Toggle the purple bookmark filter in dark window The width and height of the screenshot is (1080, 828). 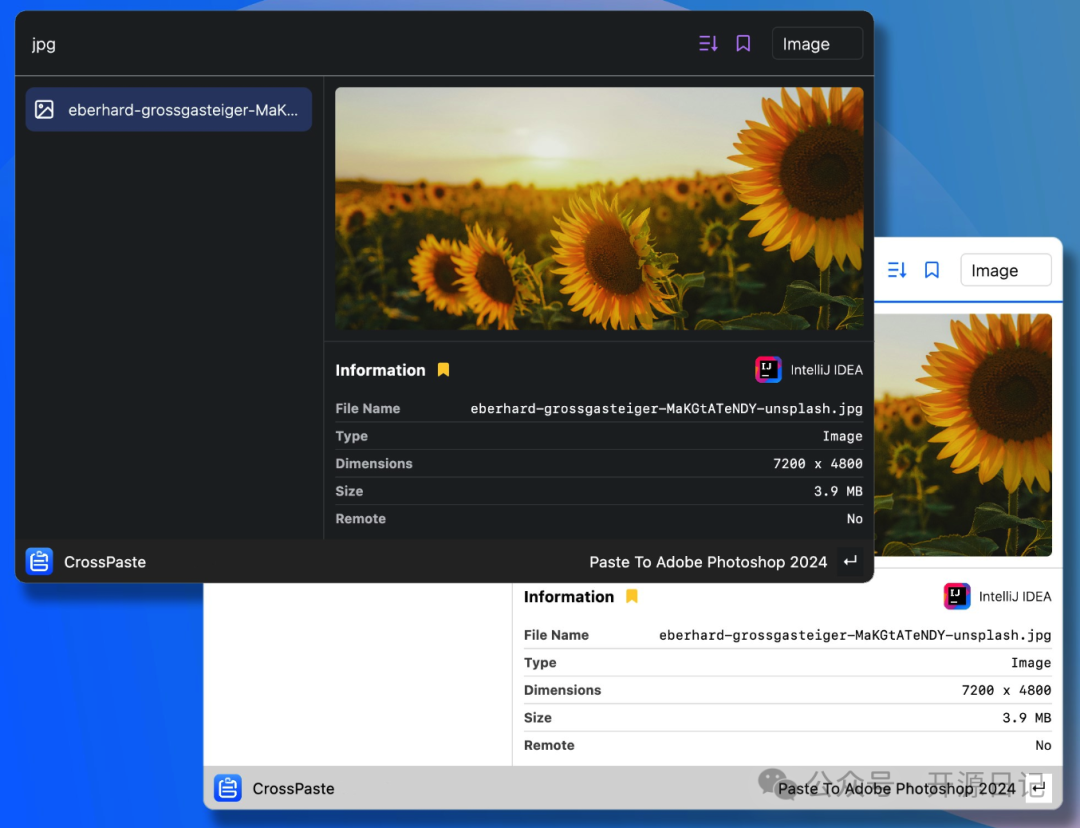(x=743, y=44)
